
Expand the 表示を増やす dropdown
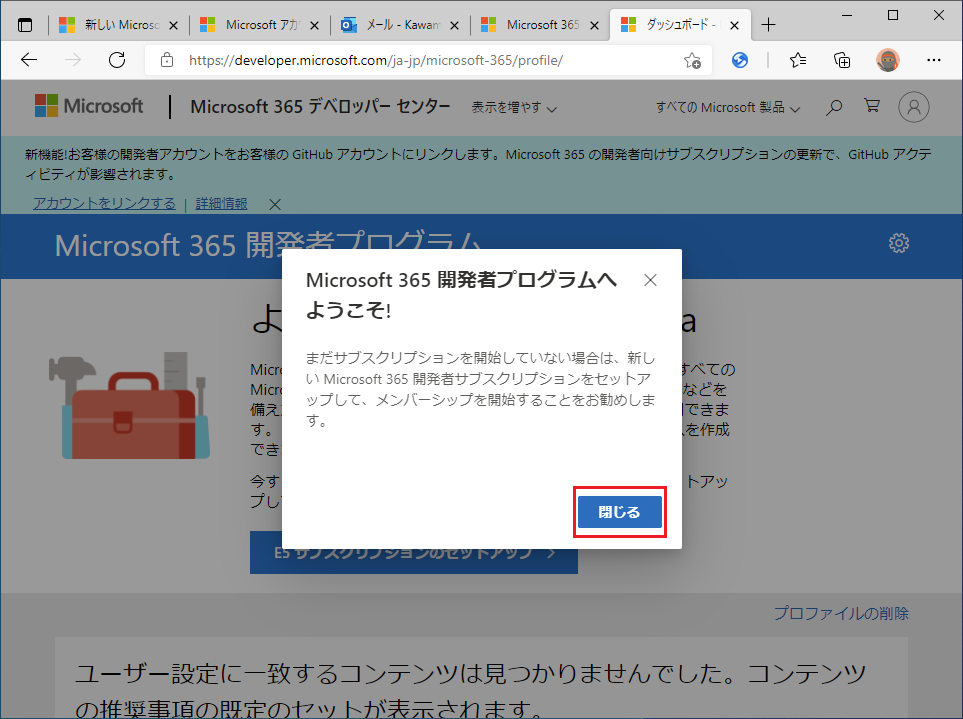(x=514, y=107)
